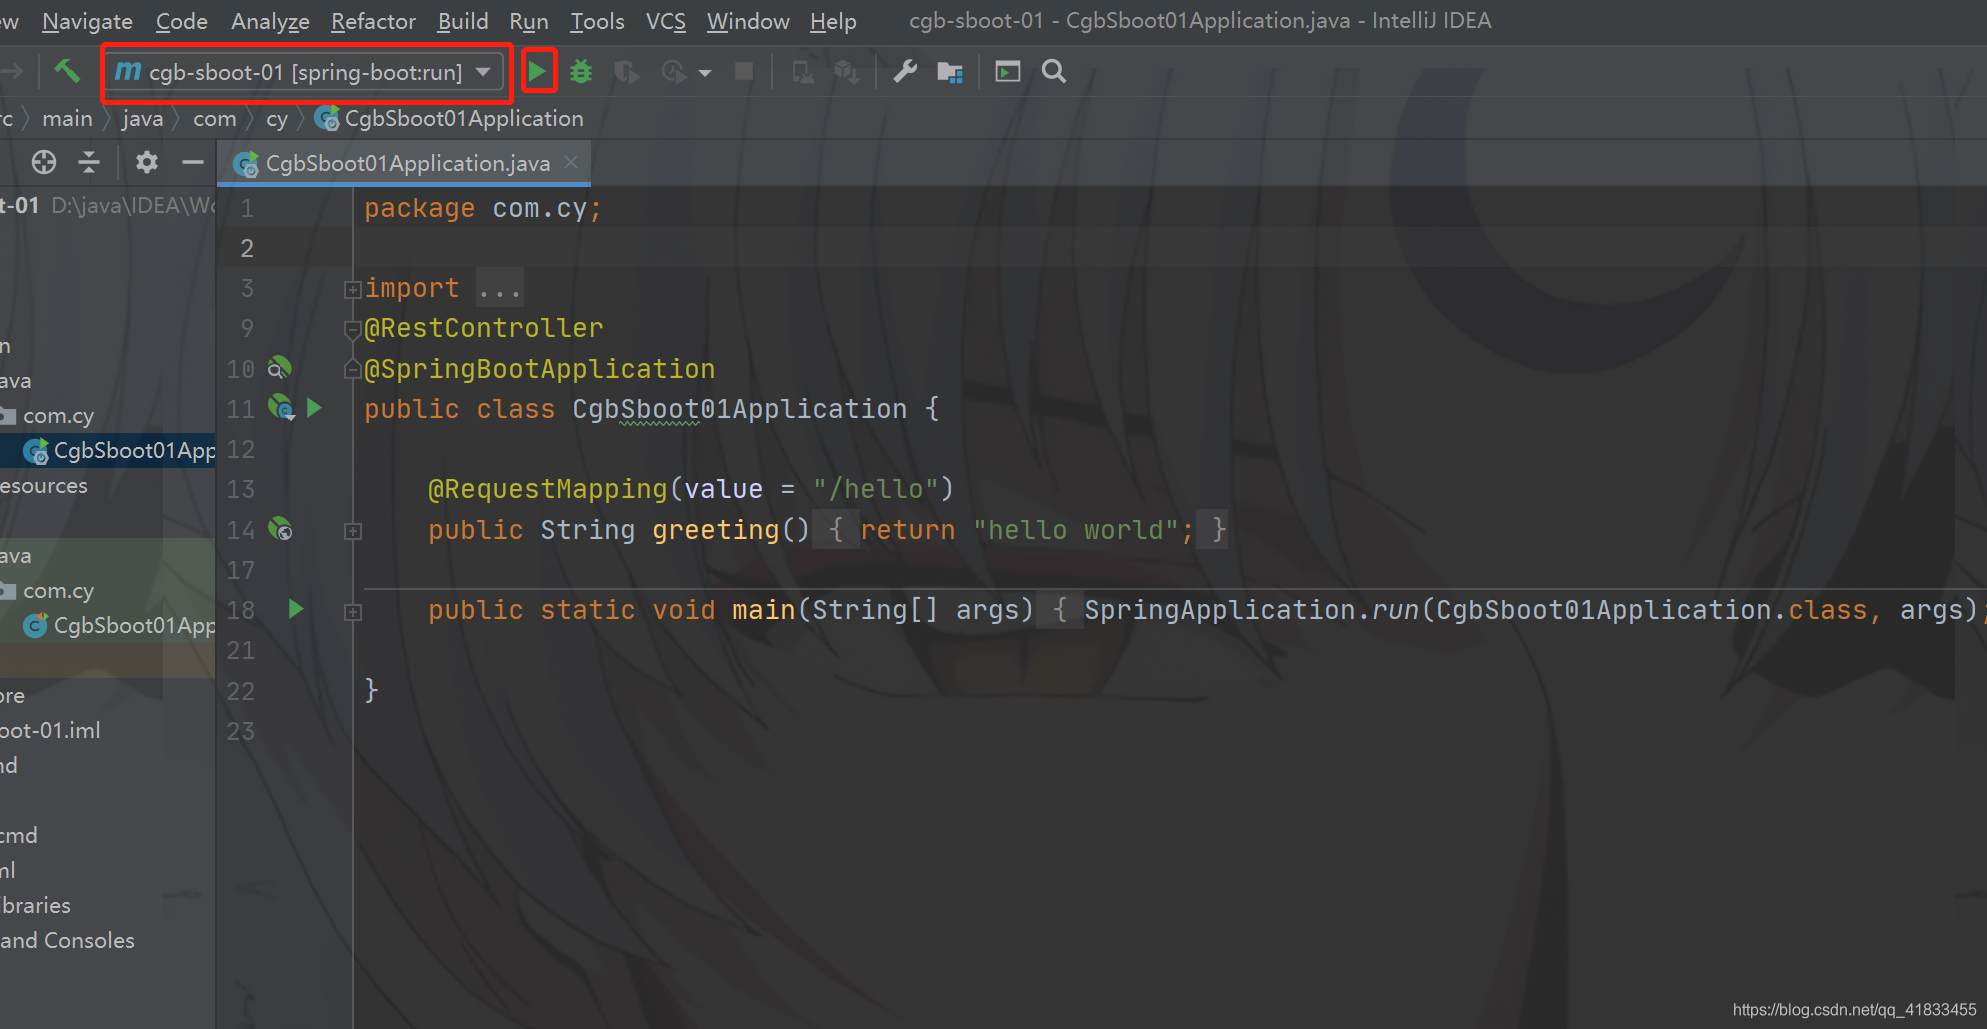Viewport: 1987px width, 1029px height.
Task: Expand the folded greeting method on line 14
Action: pos(352,531)
